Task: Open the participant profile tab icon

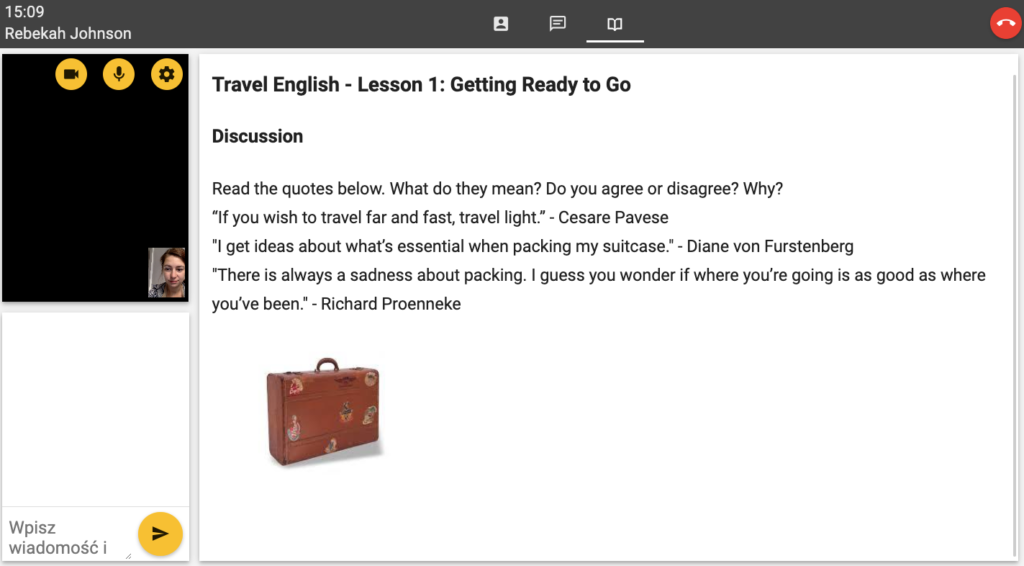Action: click(501, 23)
